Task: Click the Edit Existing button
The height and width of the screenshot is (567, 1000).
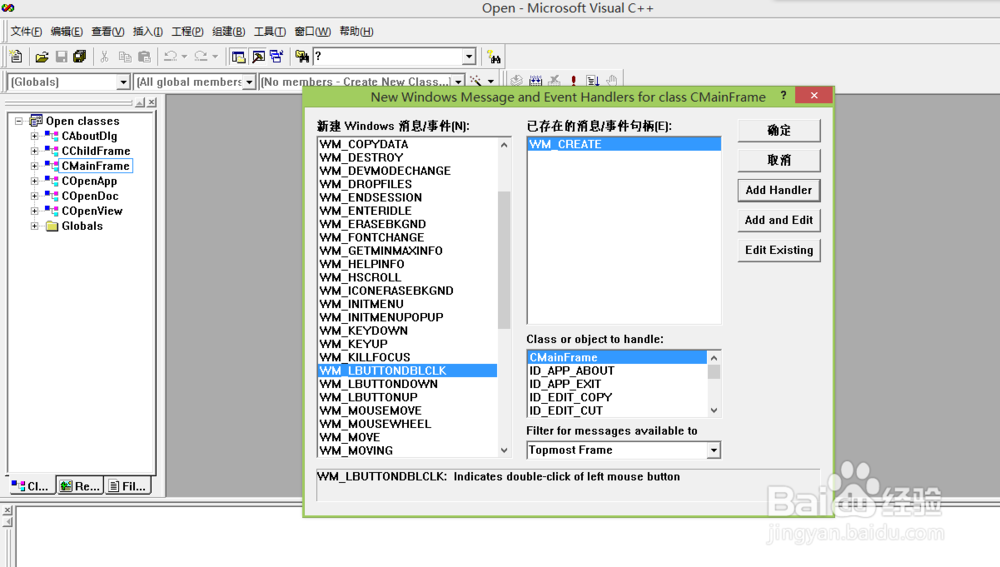Action: (x=779, y=250)
